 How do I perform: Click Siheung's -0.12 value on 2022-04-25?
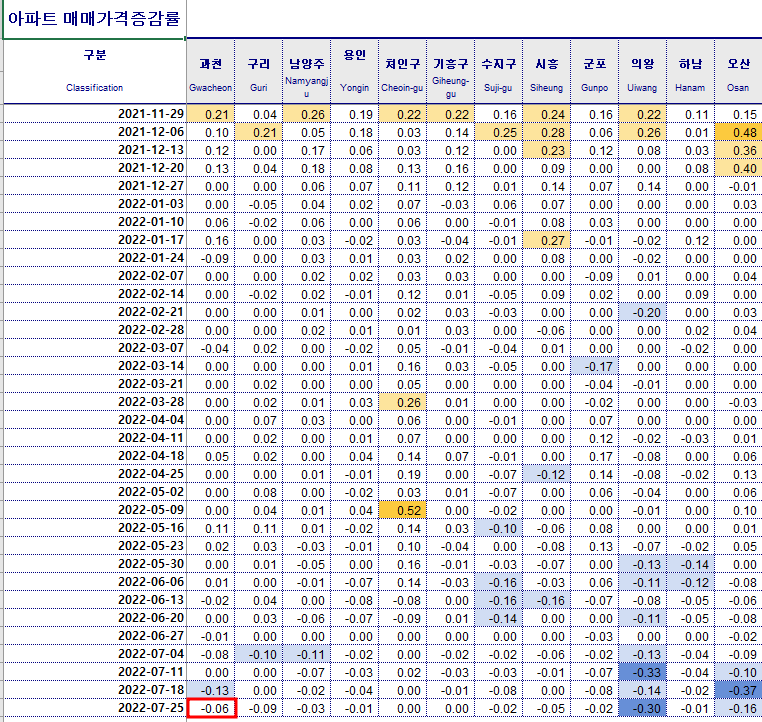coord(547,473)
